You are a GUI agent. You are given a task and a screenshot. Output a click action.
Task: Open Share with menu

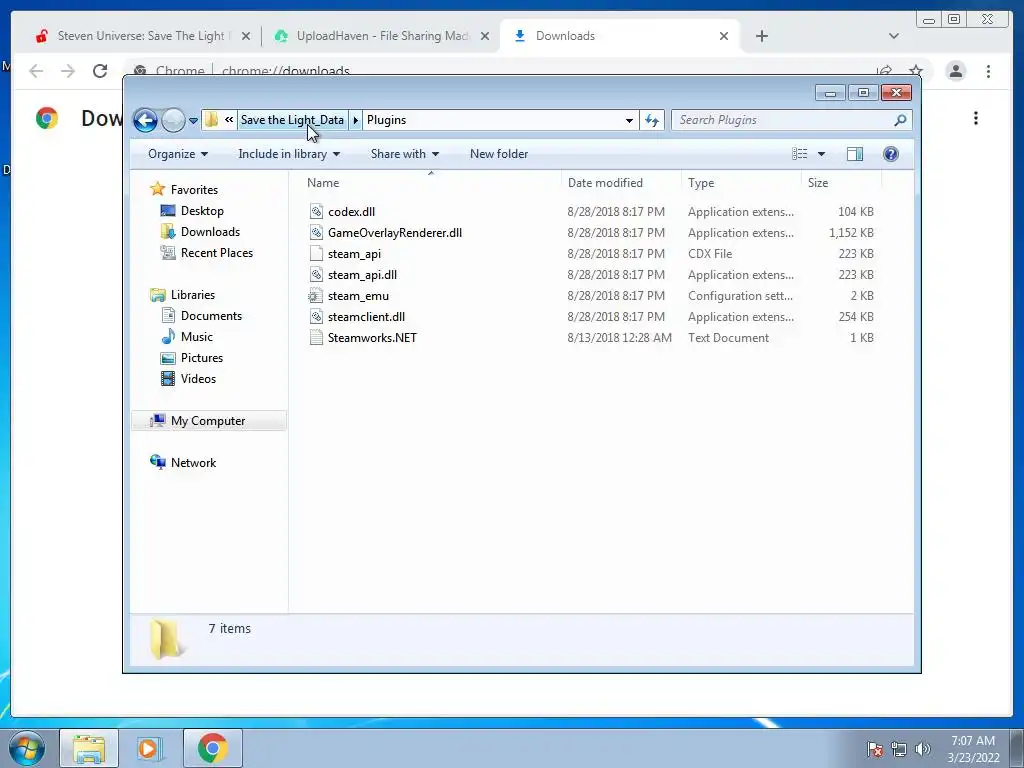point(405,154)
